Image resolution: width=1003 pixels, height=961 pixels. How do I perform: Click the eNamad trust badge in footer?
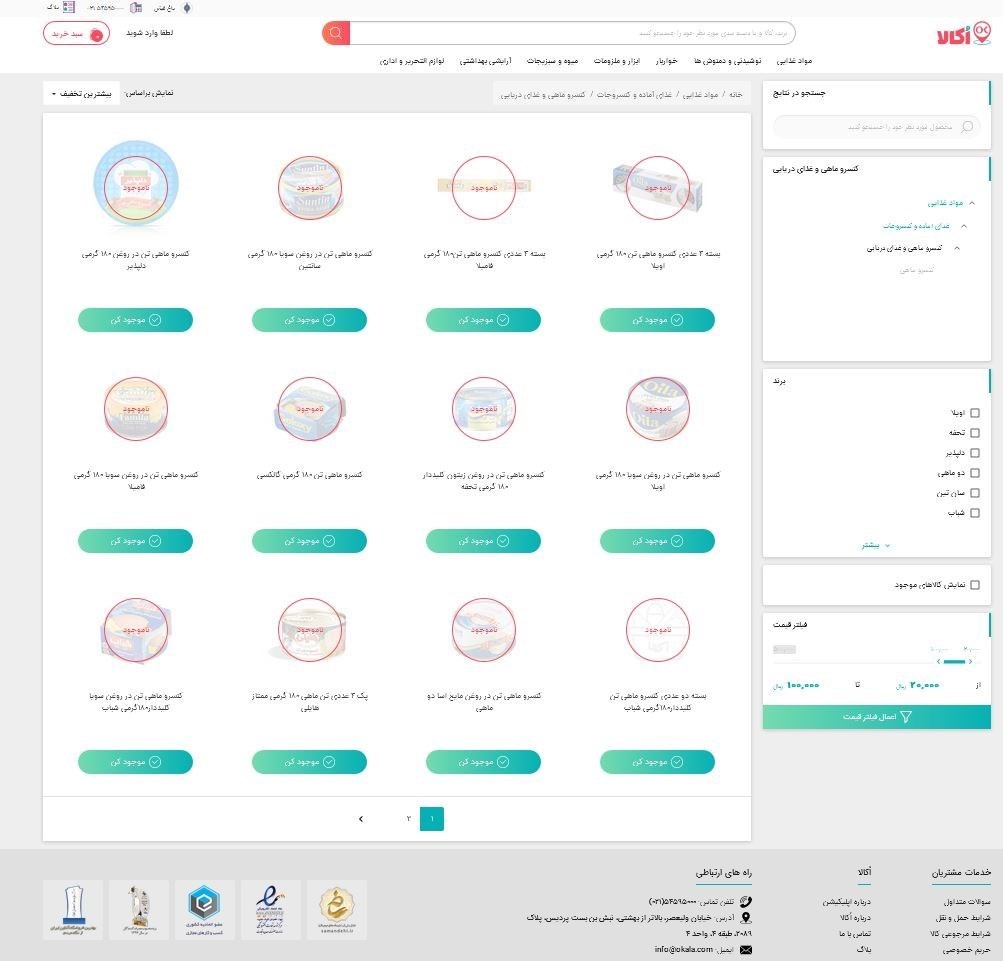point(271,908)
